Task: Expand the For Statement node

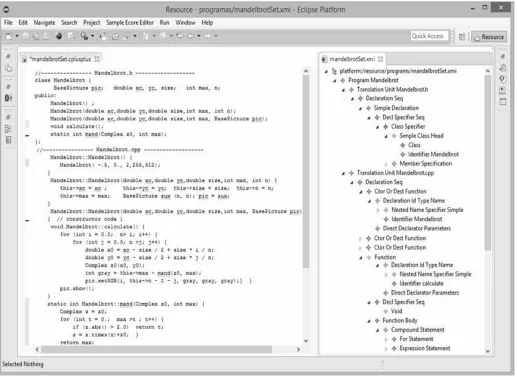Action: pyautogui.click(x=386, y=339)
